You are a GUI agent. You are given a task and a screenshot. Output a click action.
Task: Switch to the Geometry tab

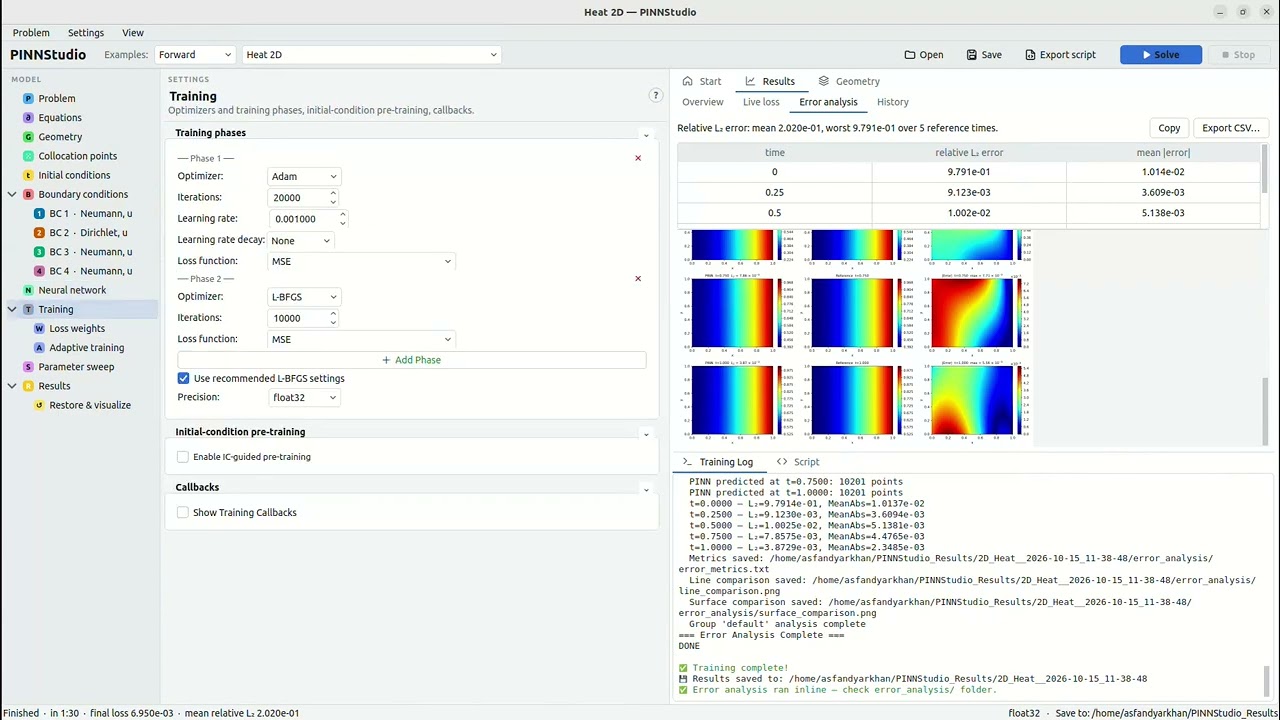click(849, 81)
